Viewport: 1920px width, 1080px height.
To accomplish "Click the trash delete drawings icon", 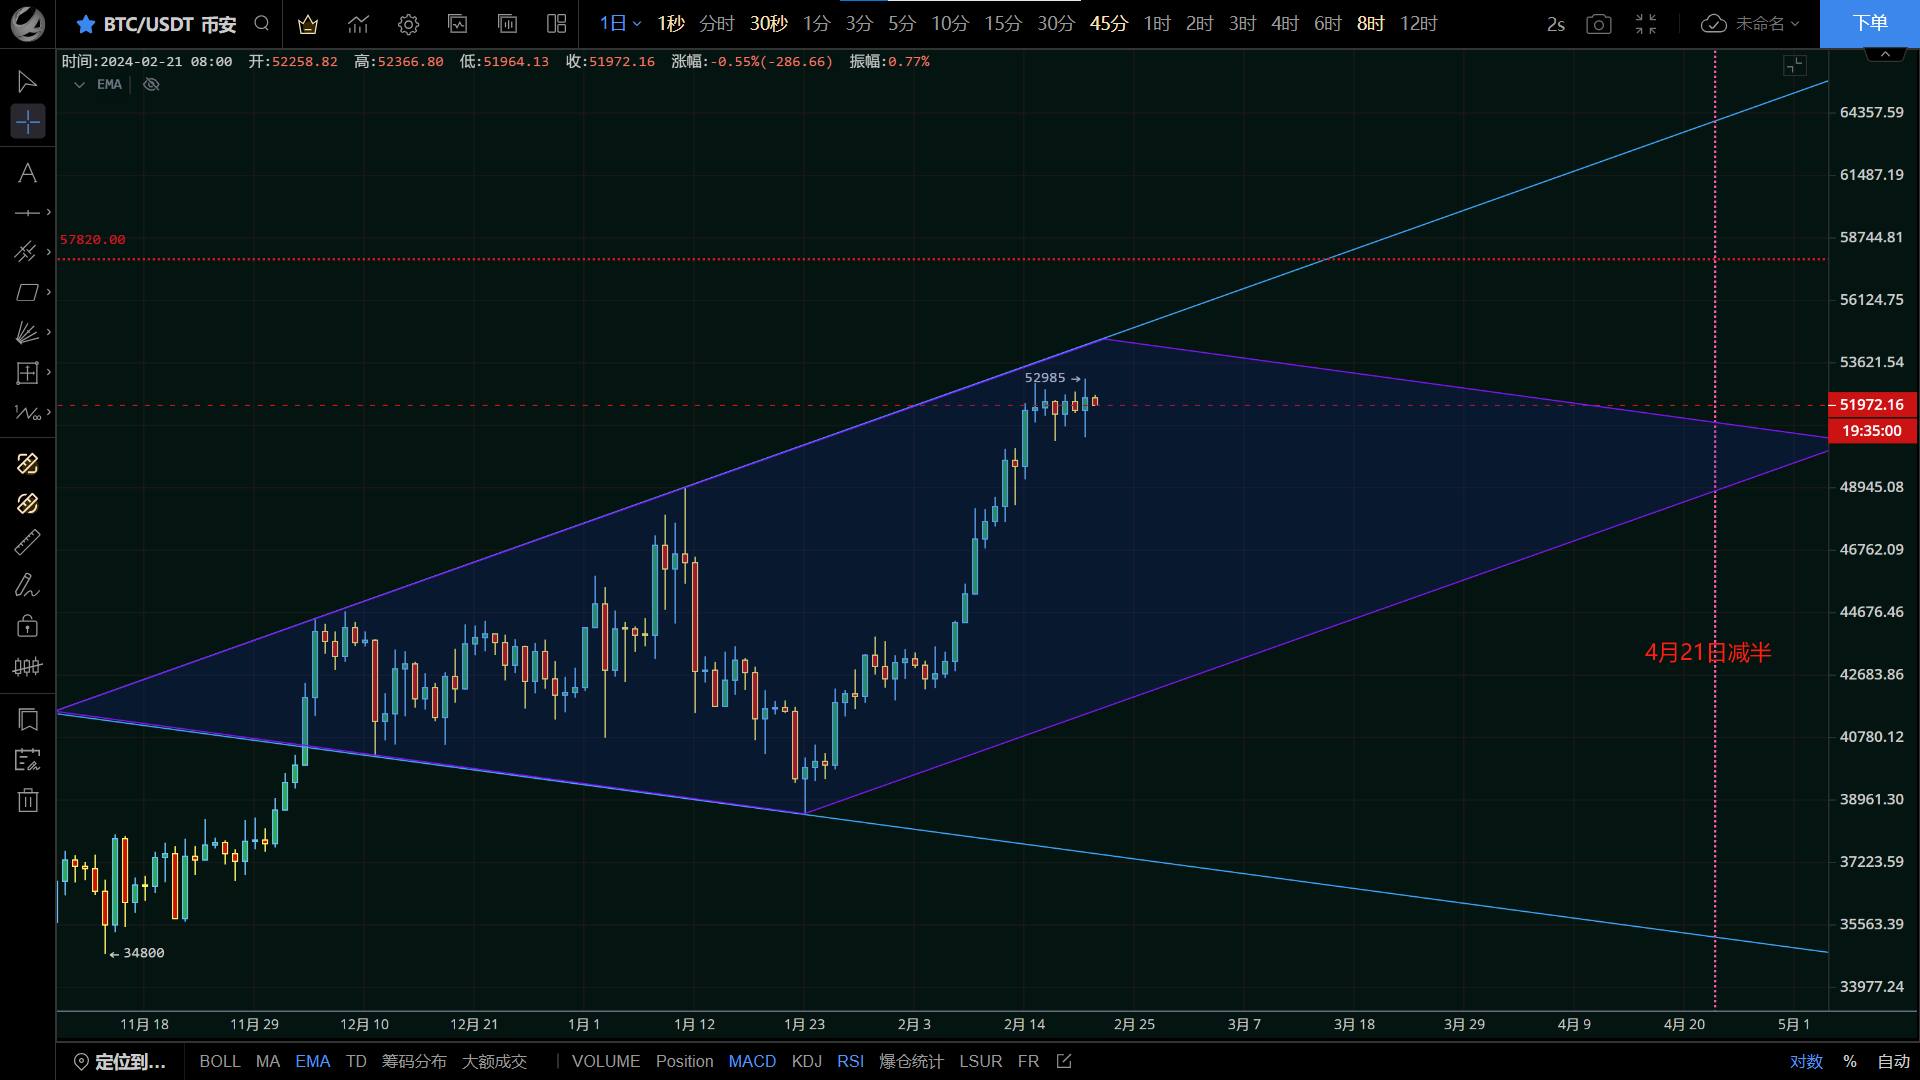I will pos(27,800).
